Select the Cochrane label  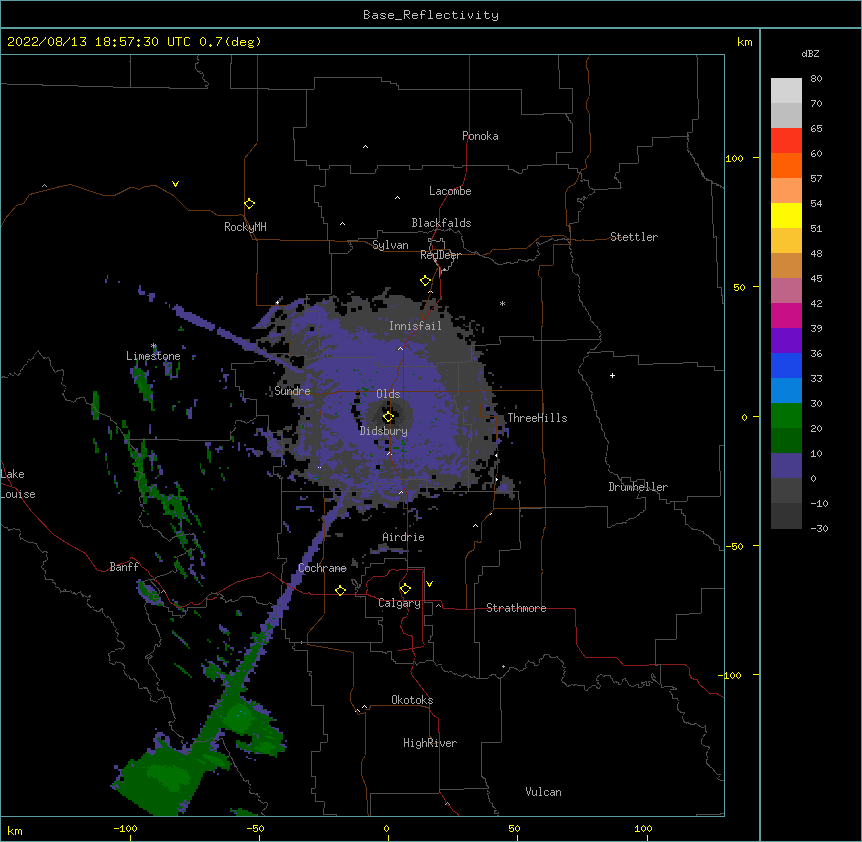pos(322,568)
